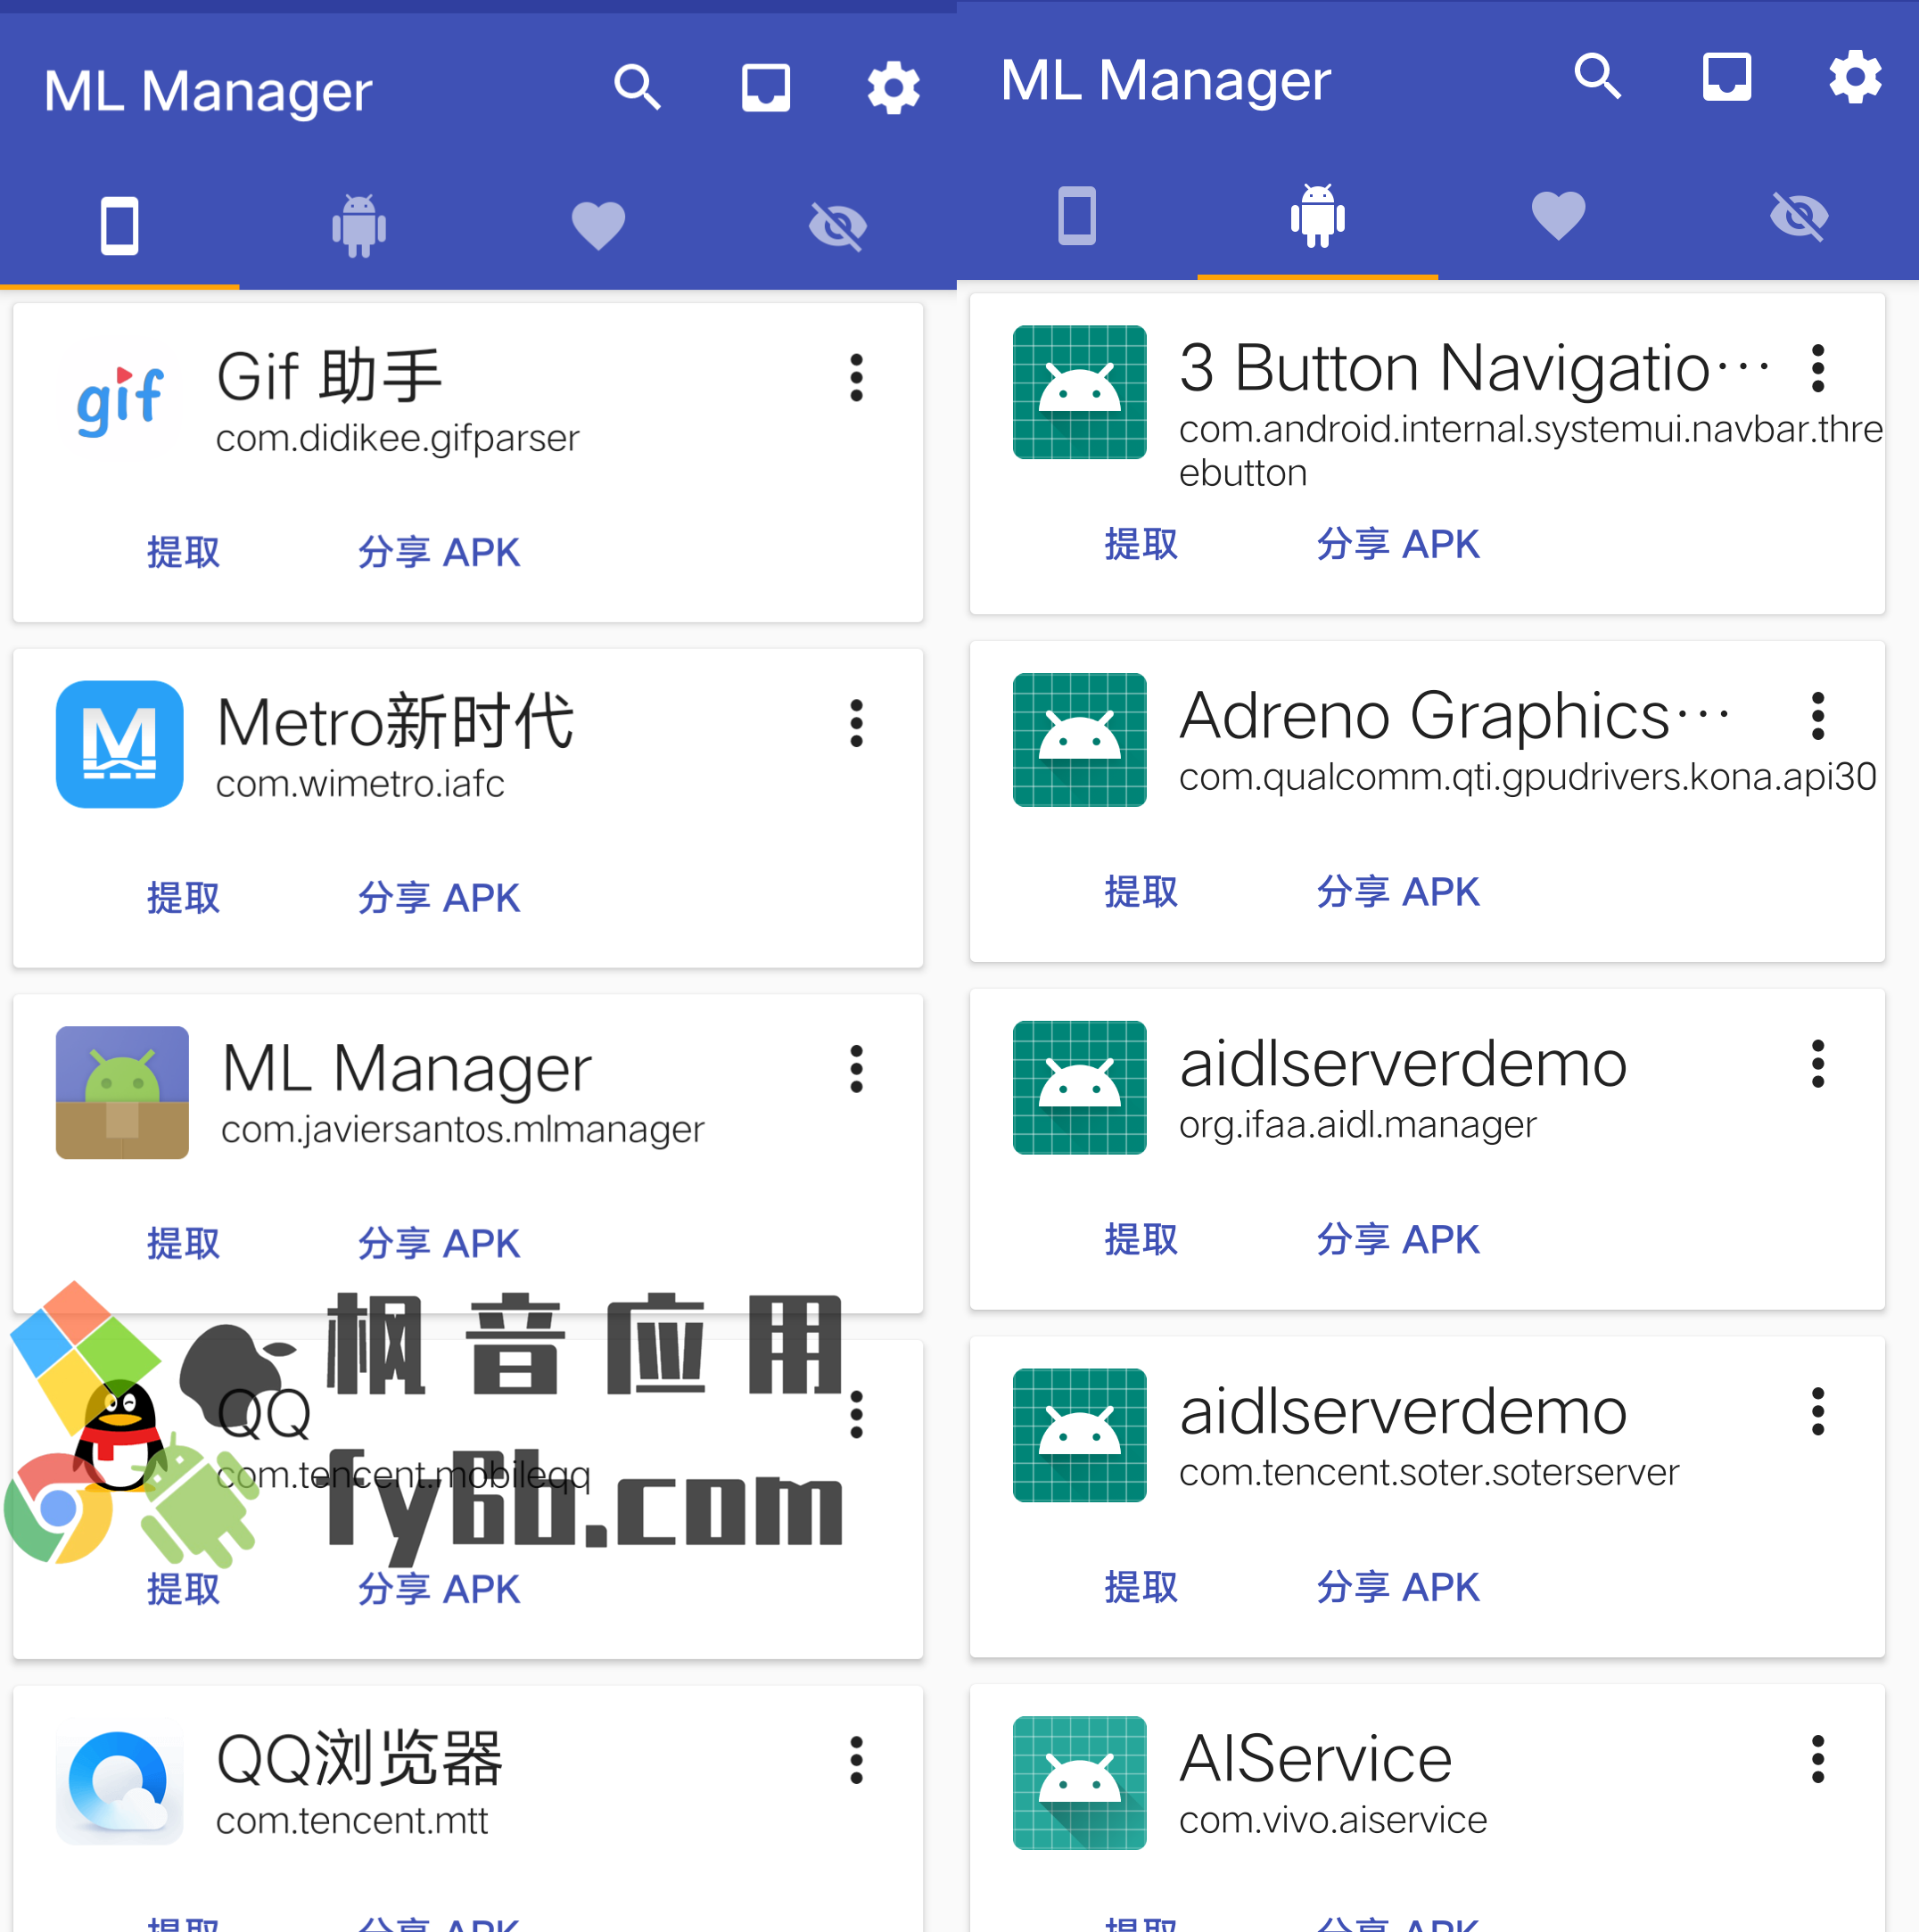Tap the ML Manager app icon in the list

pos(122,1092)
